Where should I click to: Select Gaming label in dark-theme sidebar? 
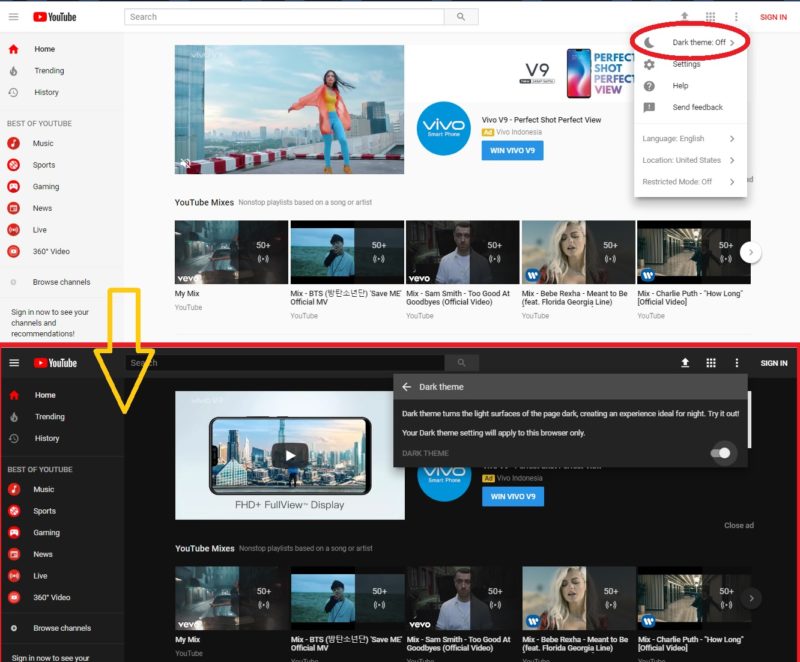coord(46,532)
